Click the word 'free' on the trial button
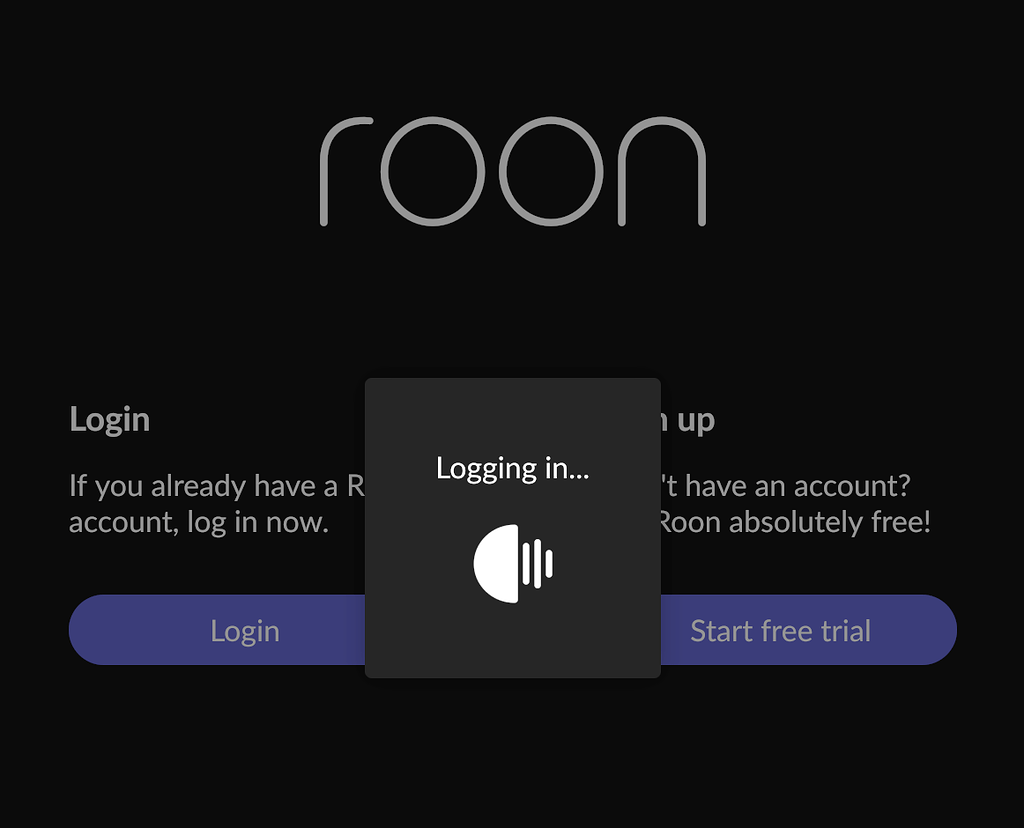 click(788, 631)
